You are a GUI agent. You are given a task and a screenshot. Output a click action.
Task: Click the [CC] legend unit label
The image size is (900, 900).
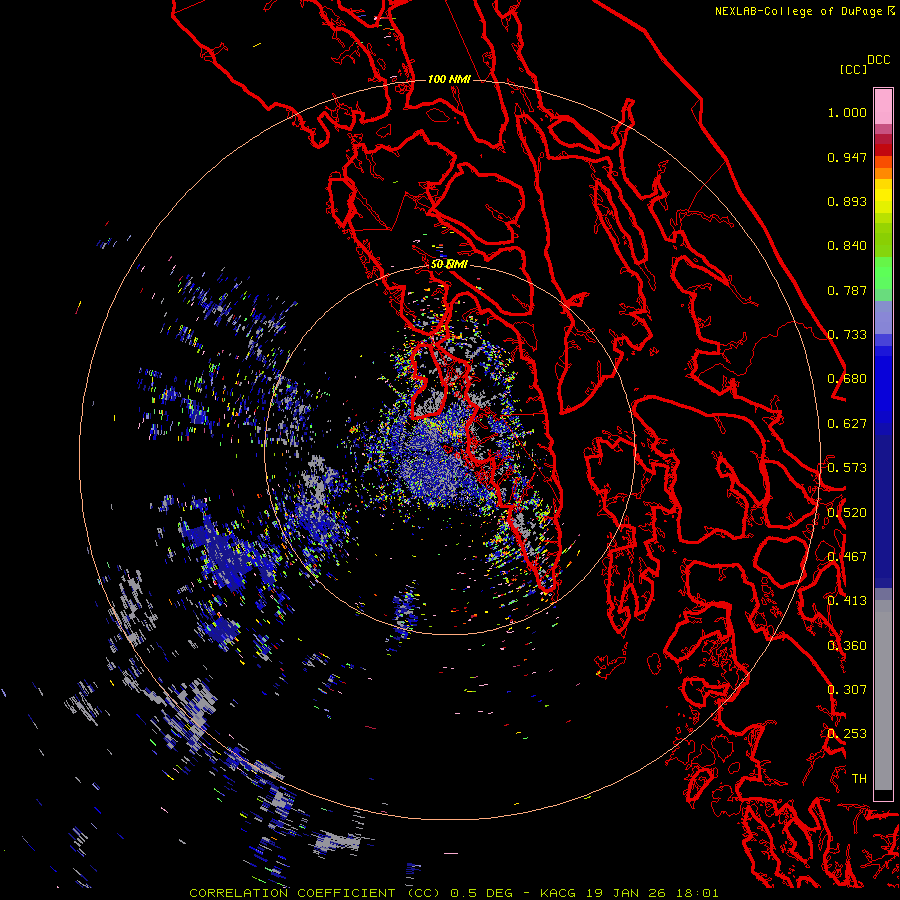(x=852, y=69)
